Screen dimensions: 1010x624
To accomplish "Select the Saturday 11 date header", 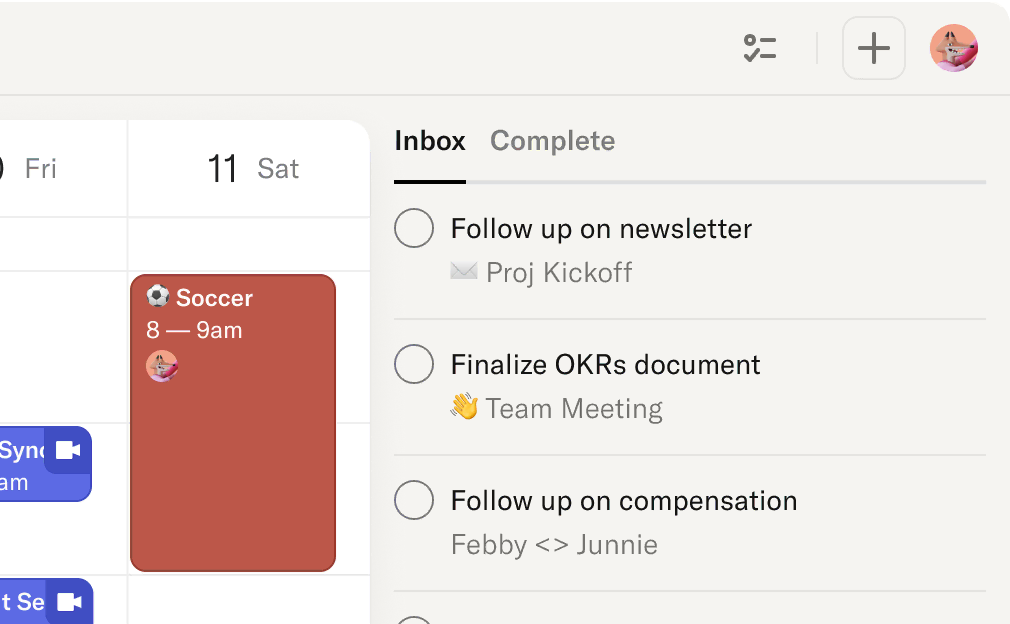I will pos(252,168).
